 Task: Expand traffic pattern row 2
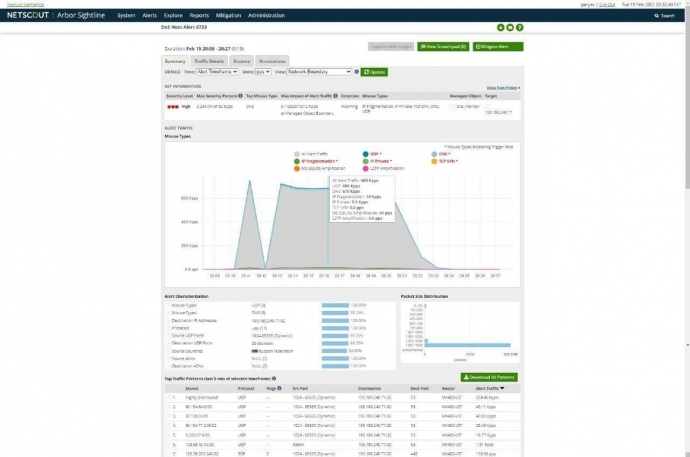coord(169,407)
